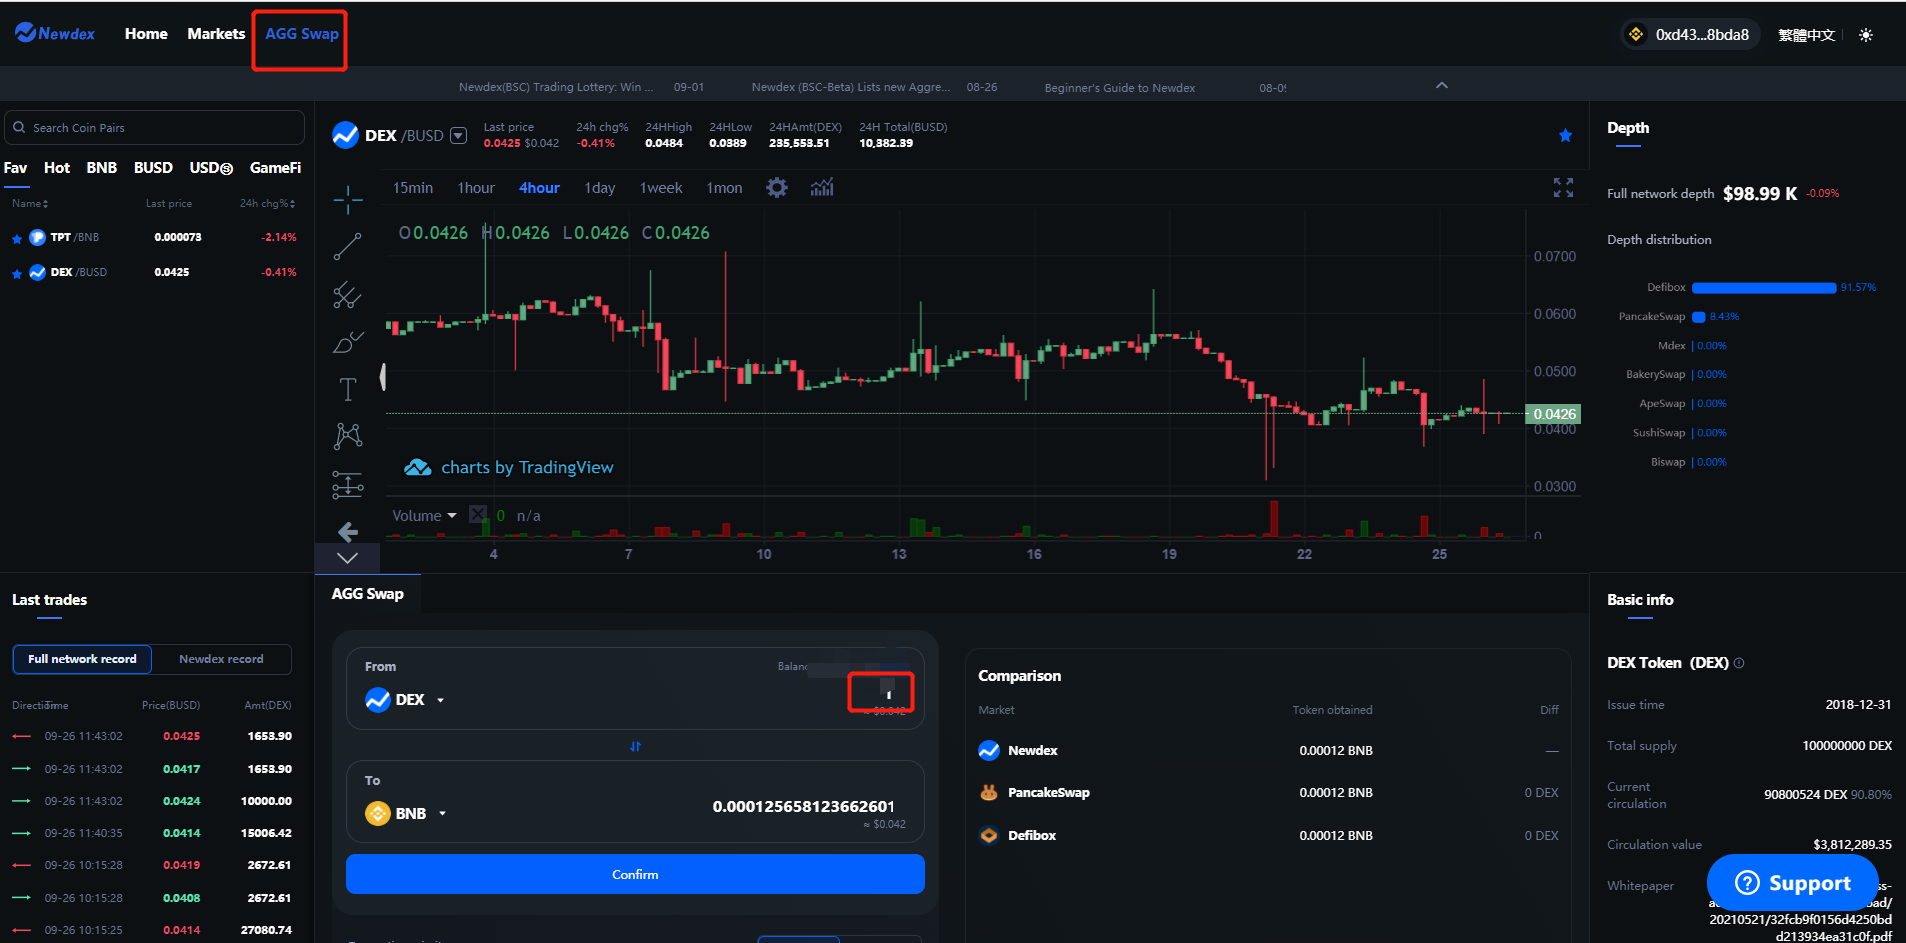This screenshot has height=943, width=1906.
Task: Sort pair list by 24h chg%
Action: [267, 203]
